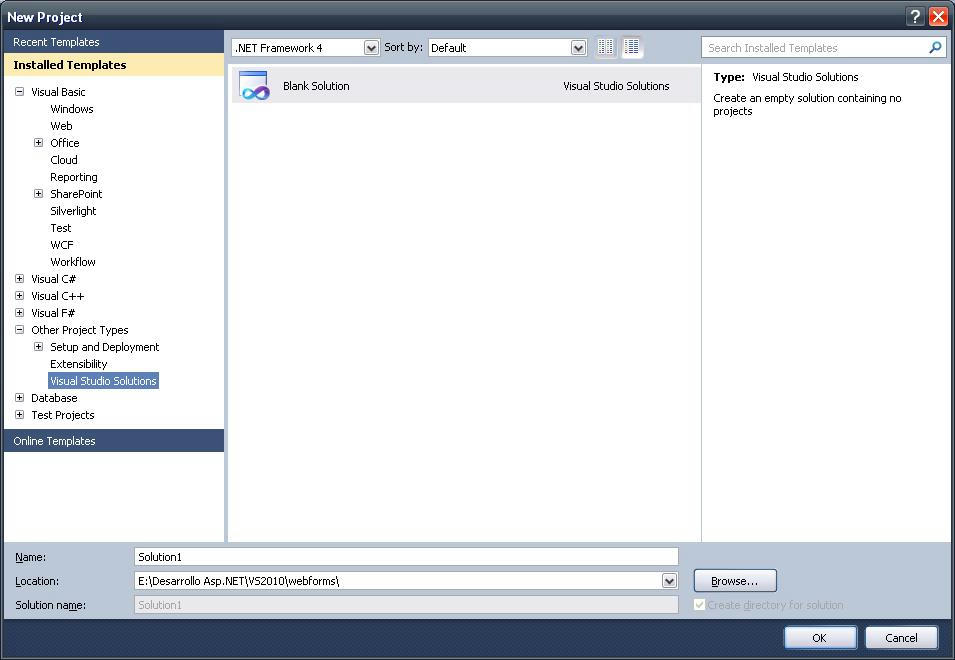Expand the Setup and Deployment node
This screenshot has height=660, width=955.
click(38, 347)
